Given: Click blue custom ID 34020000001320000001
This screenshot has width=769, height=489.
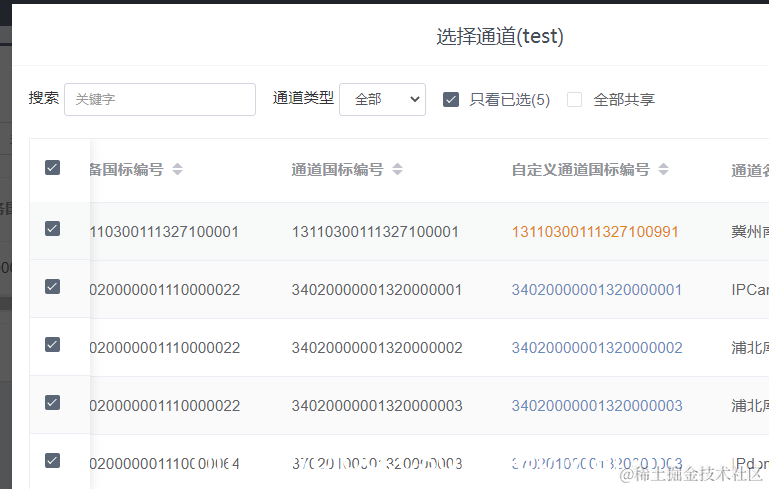Looking at the screenshot, I should coord(596,290).
